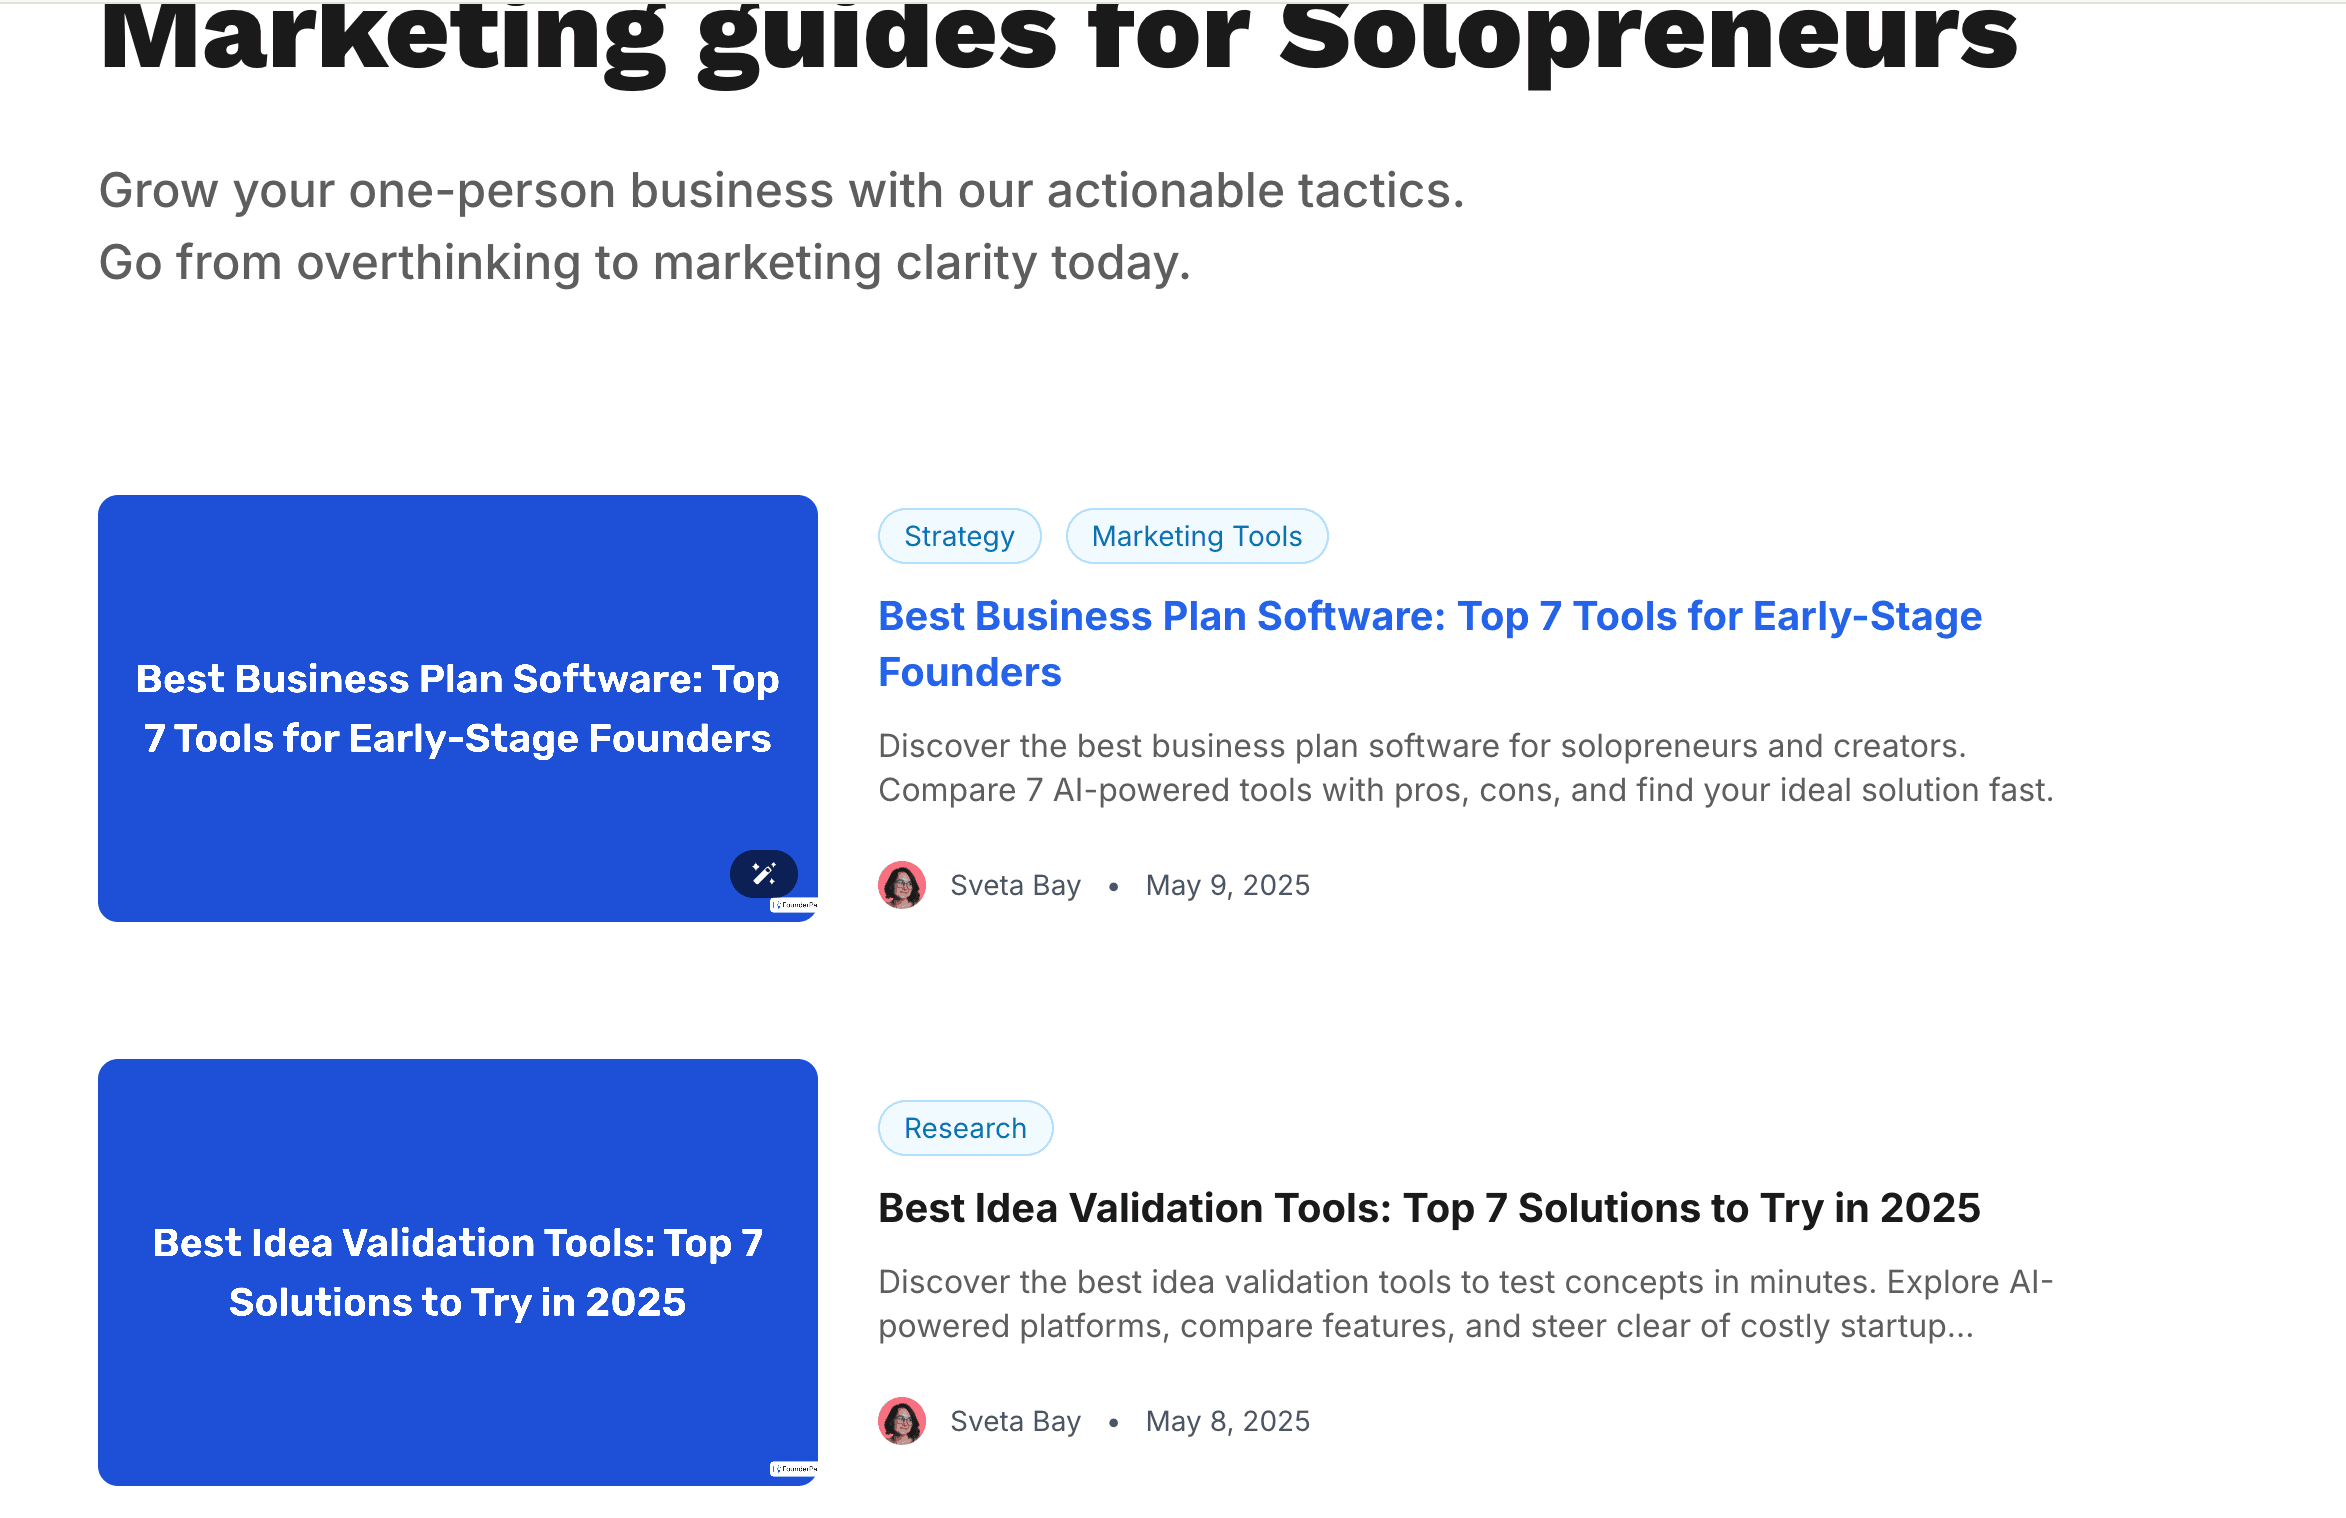Click Sveta Bay avatar beside May 9 date
Viewport: 2346px width, 1518px height.
point(902,885)
